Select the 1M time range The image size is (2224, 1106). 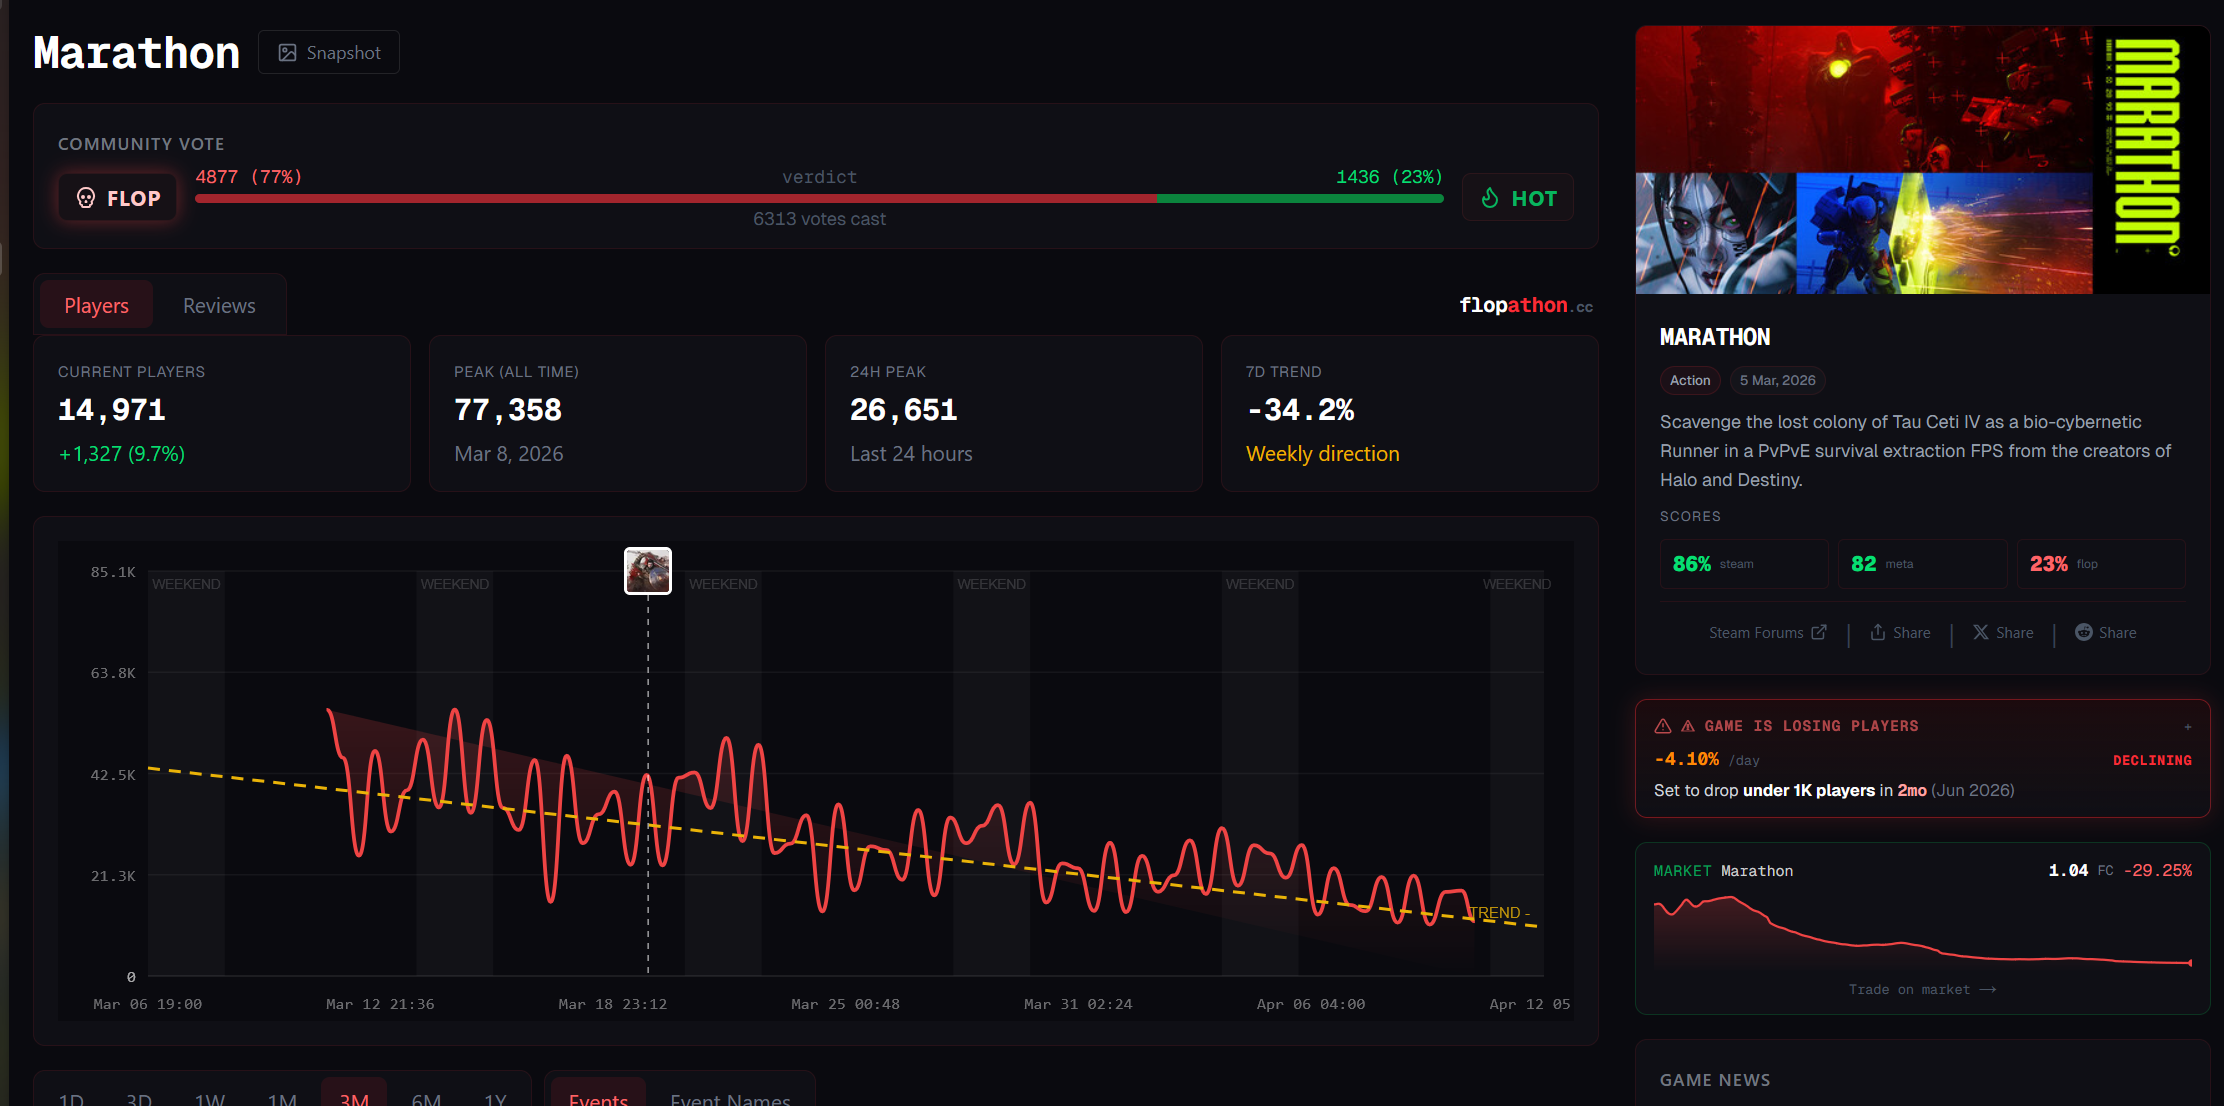coord(282,1098)
